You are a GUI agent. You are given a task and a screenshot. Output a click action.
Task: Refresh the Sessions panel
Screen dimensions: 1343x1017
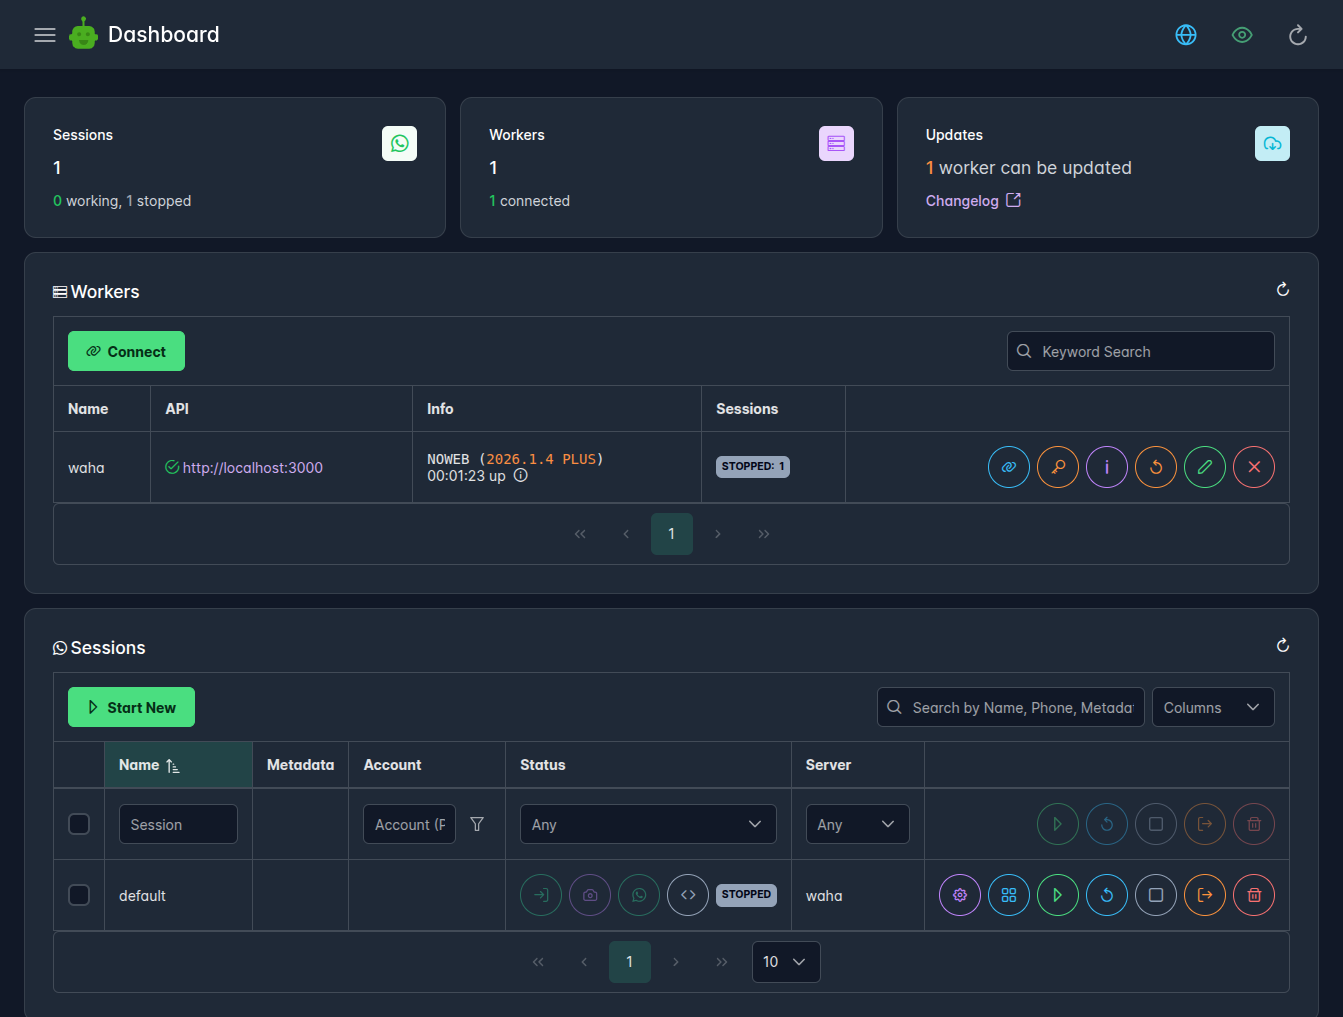(1283, 646)
